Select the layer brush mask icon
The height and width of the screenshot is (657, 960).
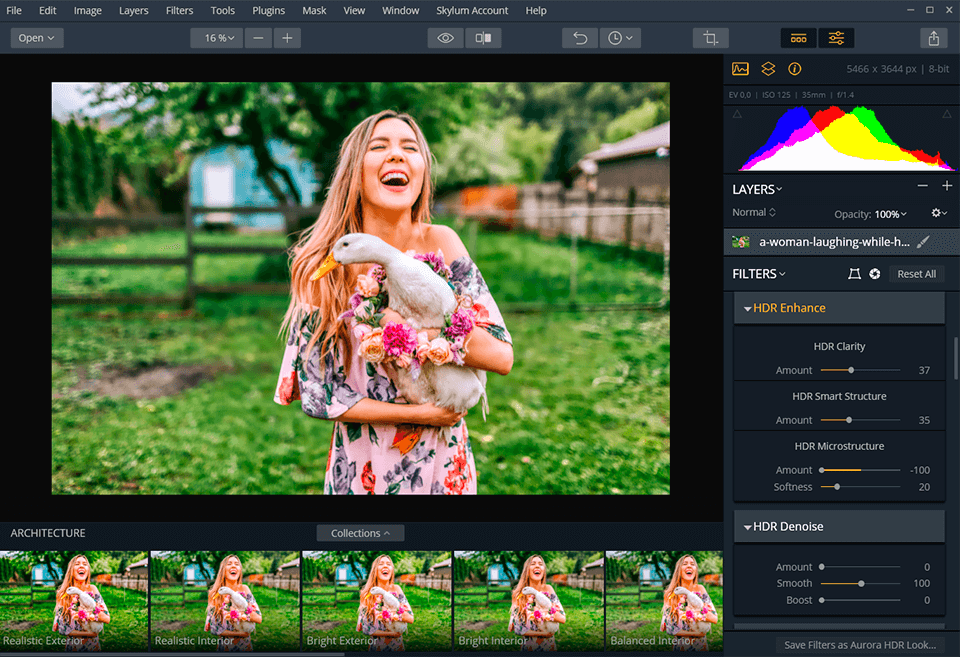(923, 242)
